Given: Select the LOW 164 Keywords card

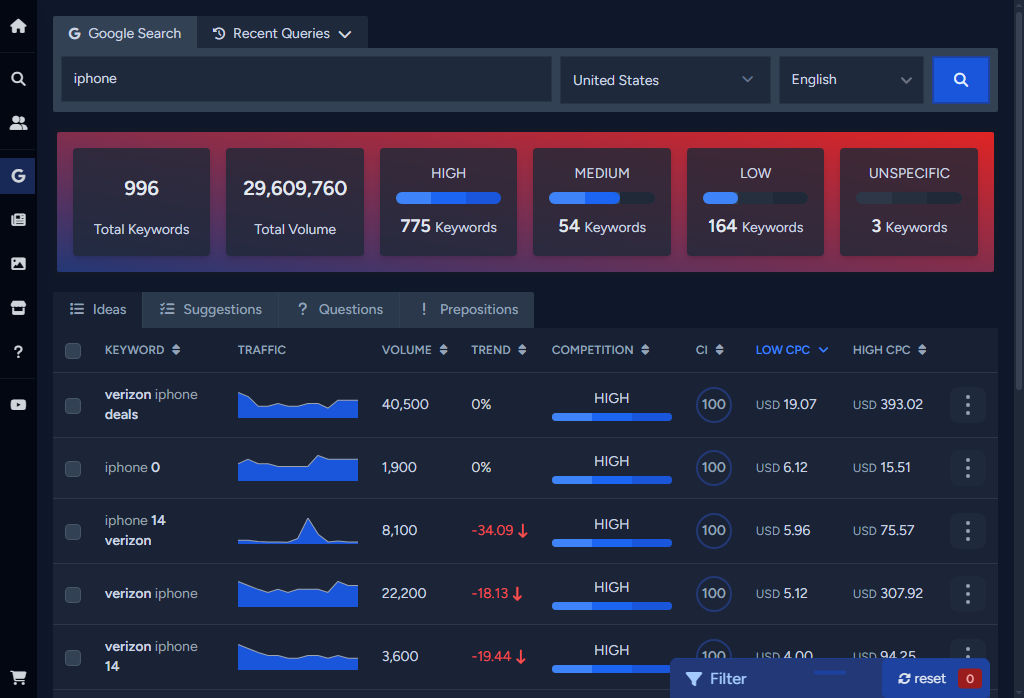Looking at the screenshot, I should 756,202.
